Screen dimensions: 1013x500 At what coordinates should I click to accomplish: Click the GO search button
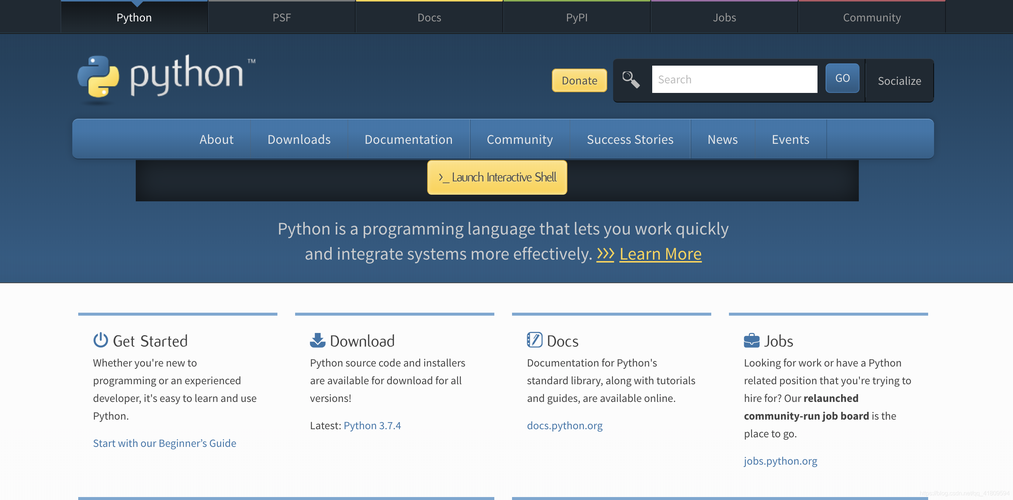tap(842, 78)
